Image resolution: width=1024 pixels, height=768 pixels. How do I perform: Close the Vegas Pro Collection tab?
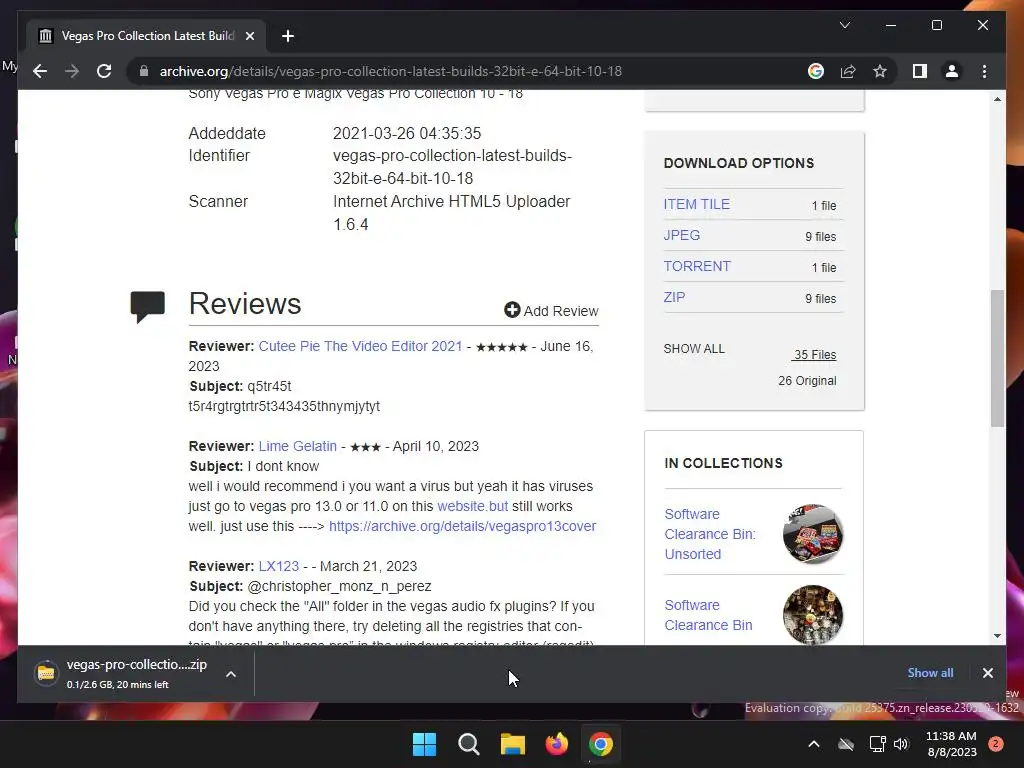(249, 36)
